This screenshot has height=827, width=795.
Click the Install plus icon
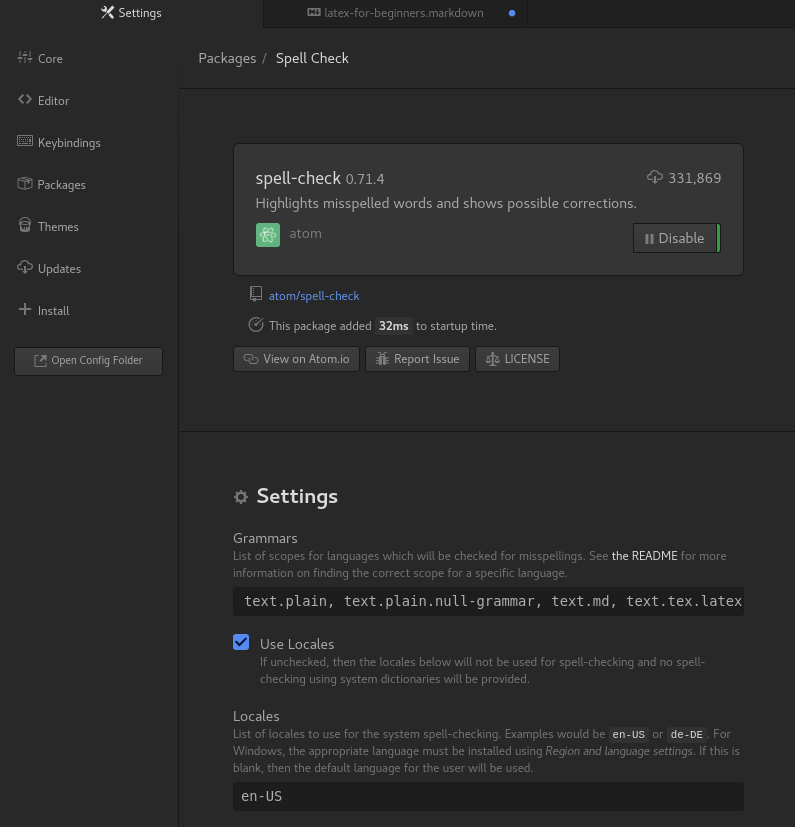25,309
